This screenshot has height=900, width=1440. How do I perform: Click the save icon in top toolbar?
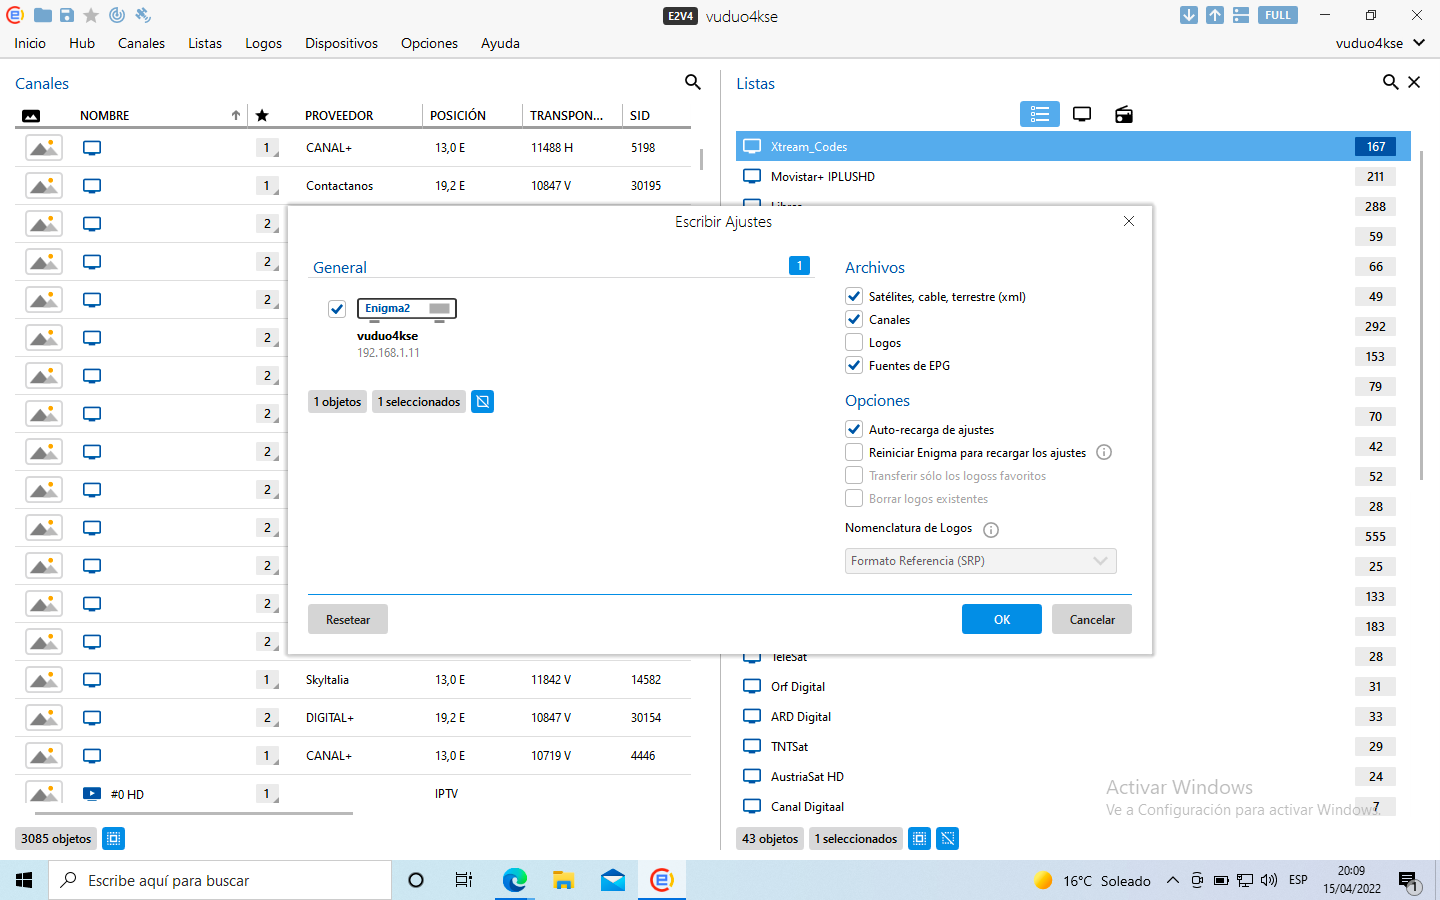click(67, 15)
